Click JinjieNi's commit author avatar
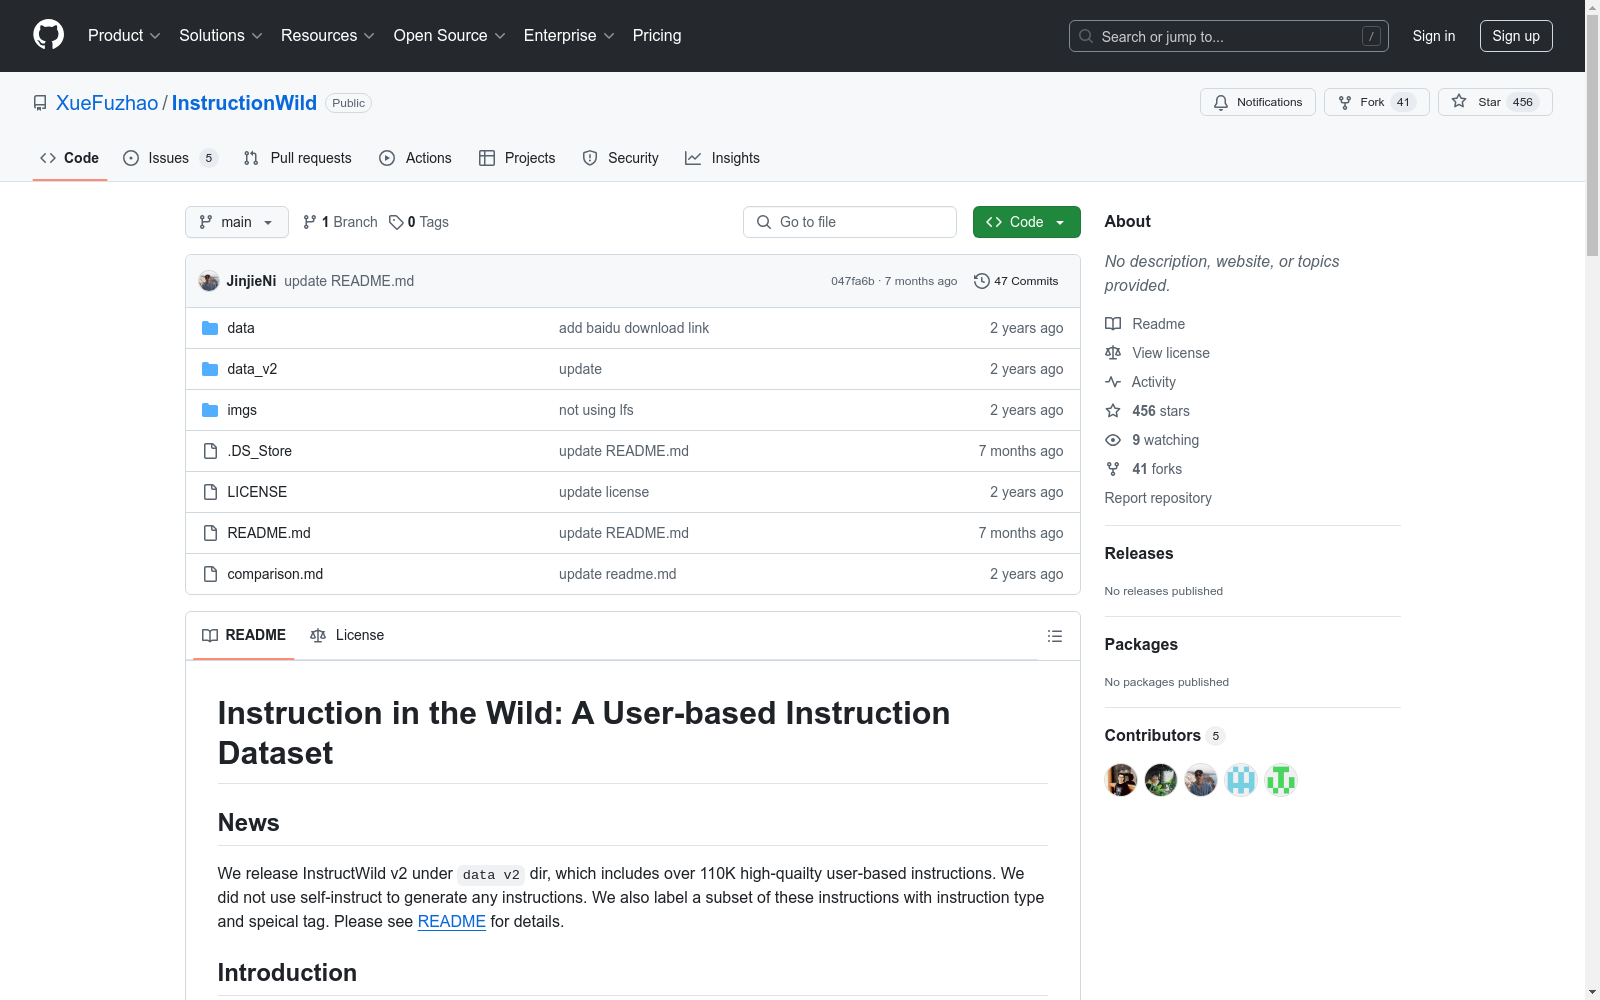This screenshot has width=1600, height=1000. click(209, 281)
